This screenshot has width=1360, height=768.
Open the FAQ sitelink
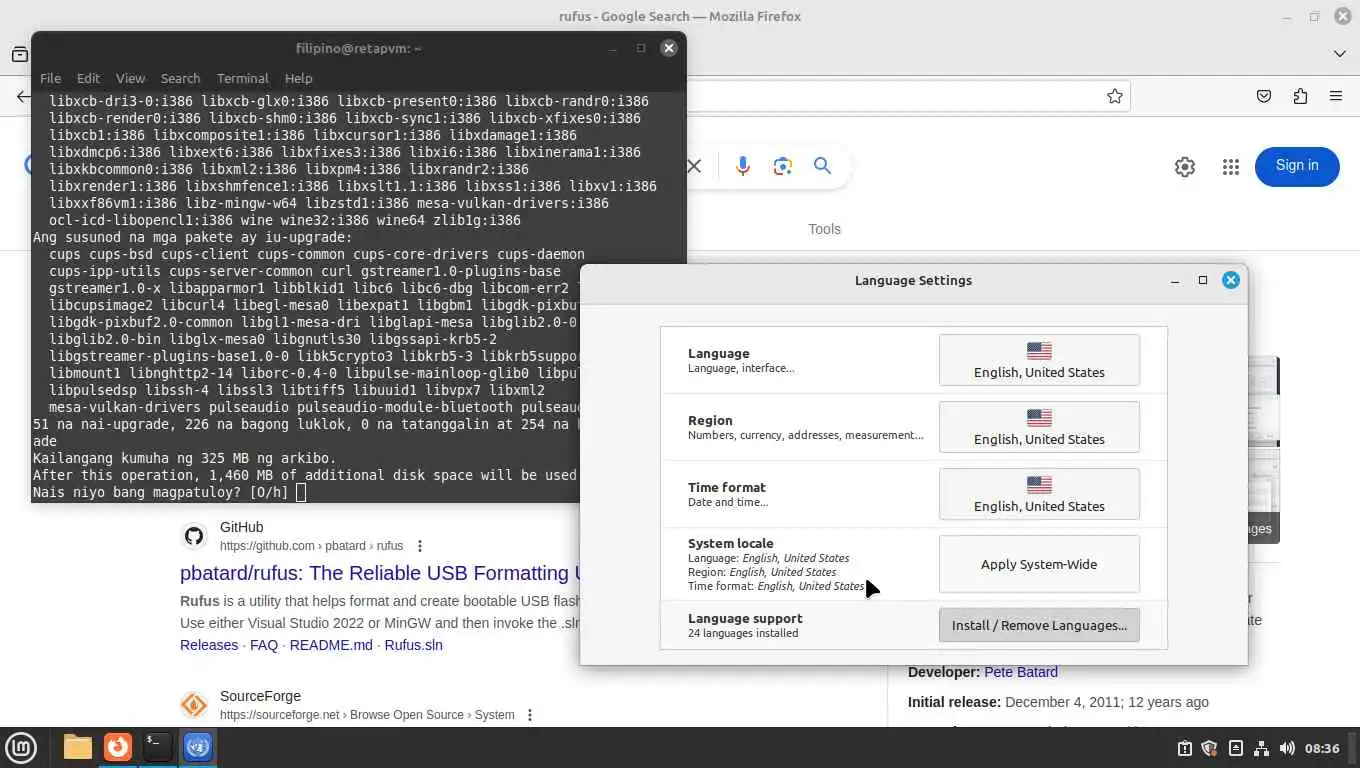pos(264,645)
